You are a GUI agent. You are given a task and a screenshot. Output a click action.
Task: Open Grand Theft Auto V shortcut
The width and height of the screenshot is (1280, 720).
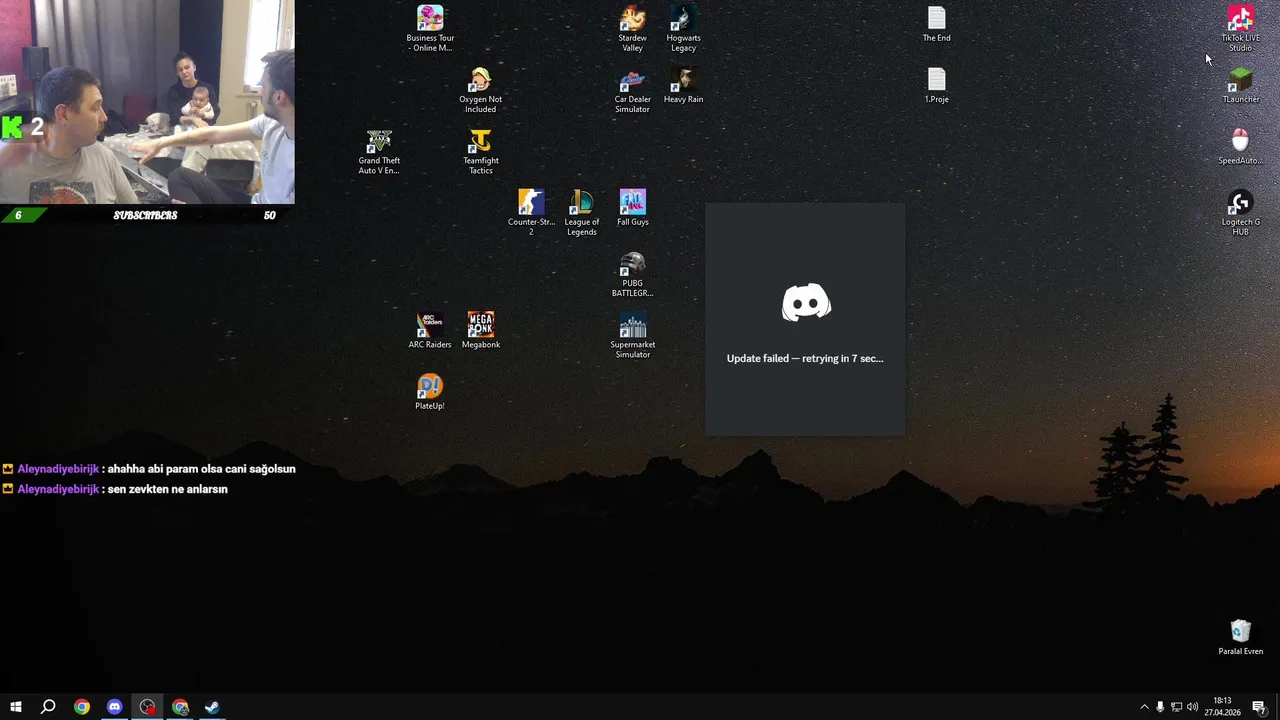(379, 152)
